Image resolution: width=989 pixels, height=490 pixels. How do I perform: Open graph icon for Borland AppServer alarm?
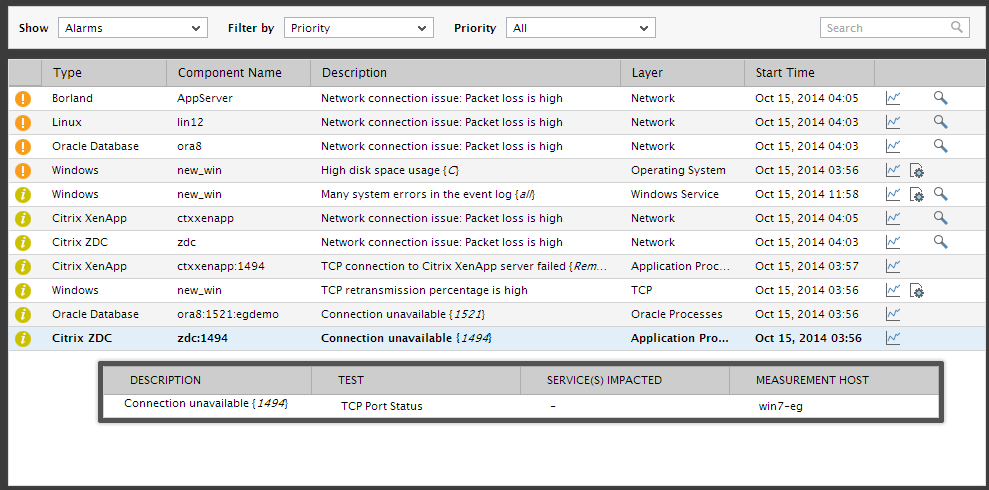tap(892, 98)
